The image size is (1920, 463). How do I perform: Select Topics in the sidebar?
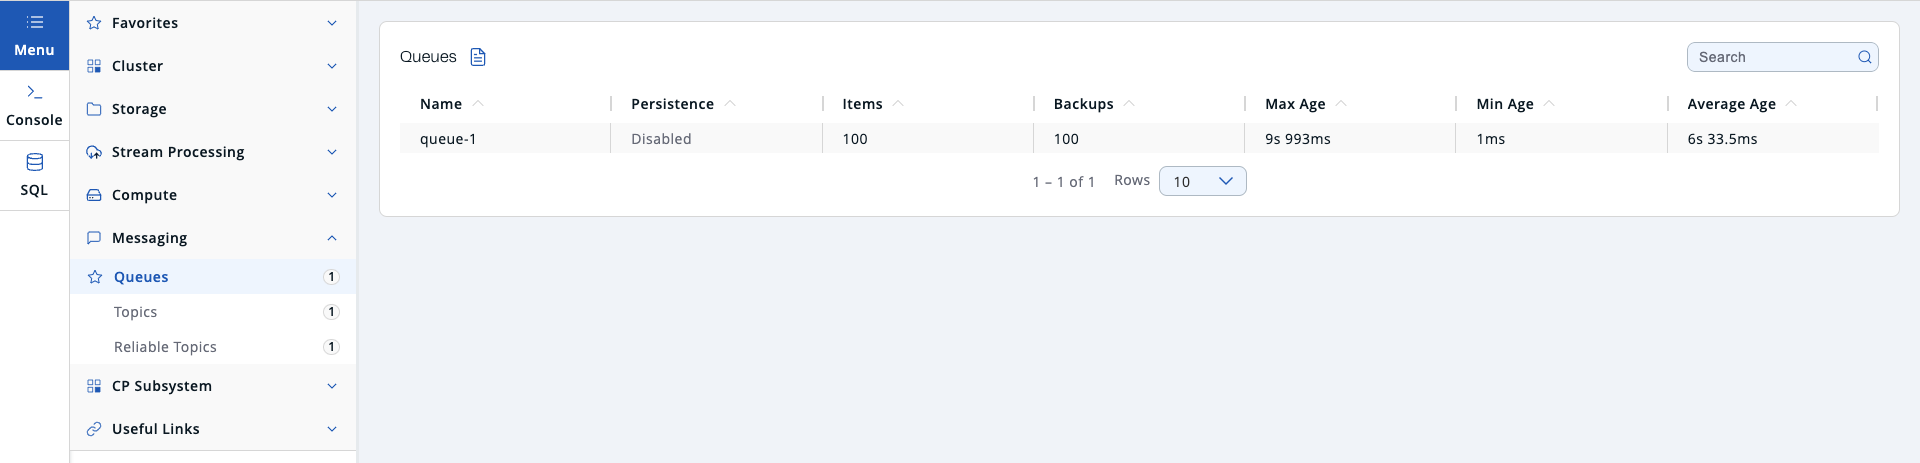(x=136, y=312)
